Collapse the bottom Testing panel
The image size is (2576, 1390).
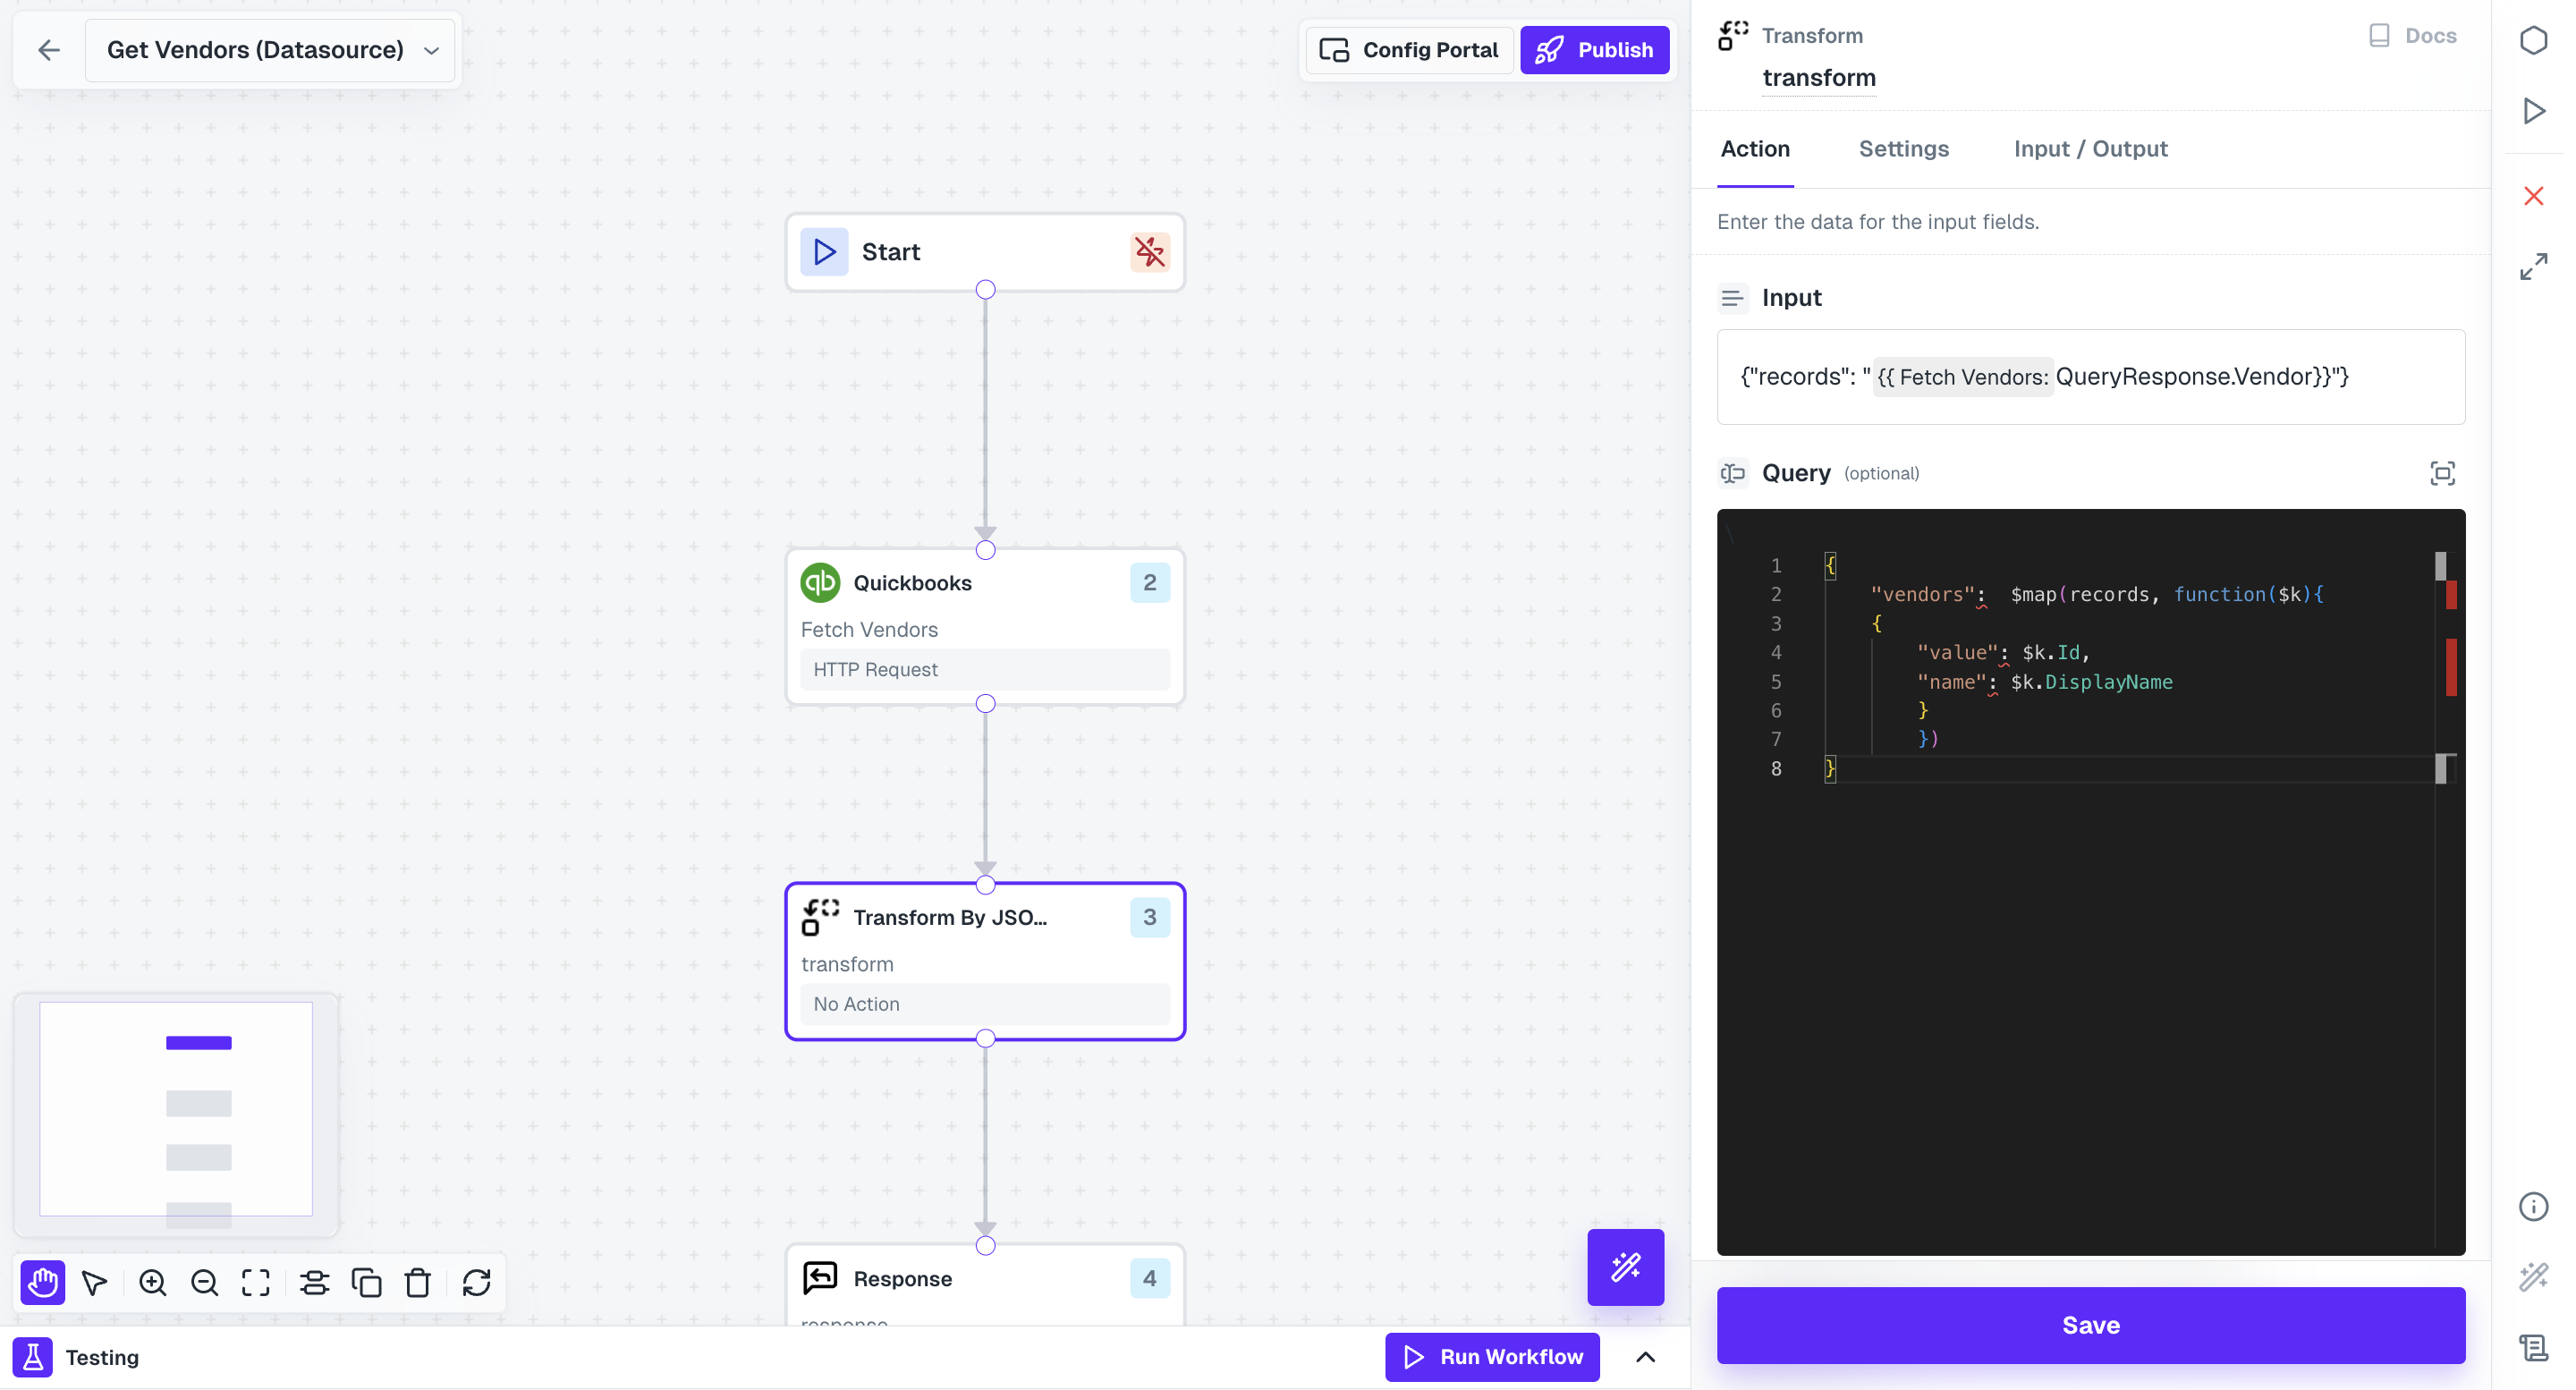click(x=1647, y=1357)
